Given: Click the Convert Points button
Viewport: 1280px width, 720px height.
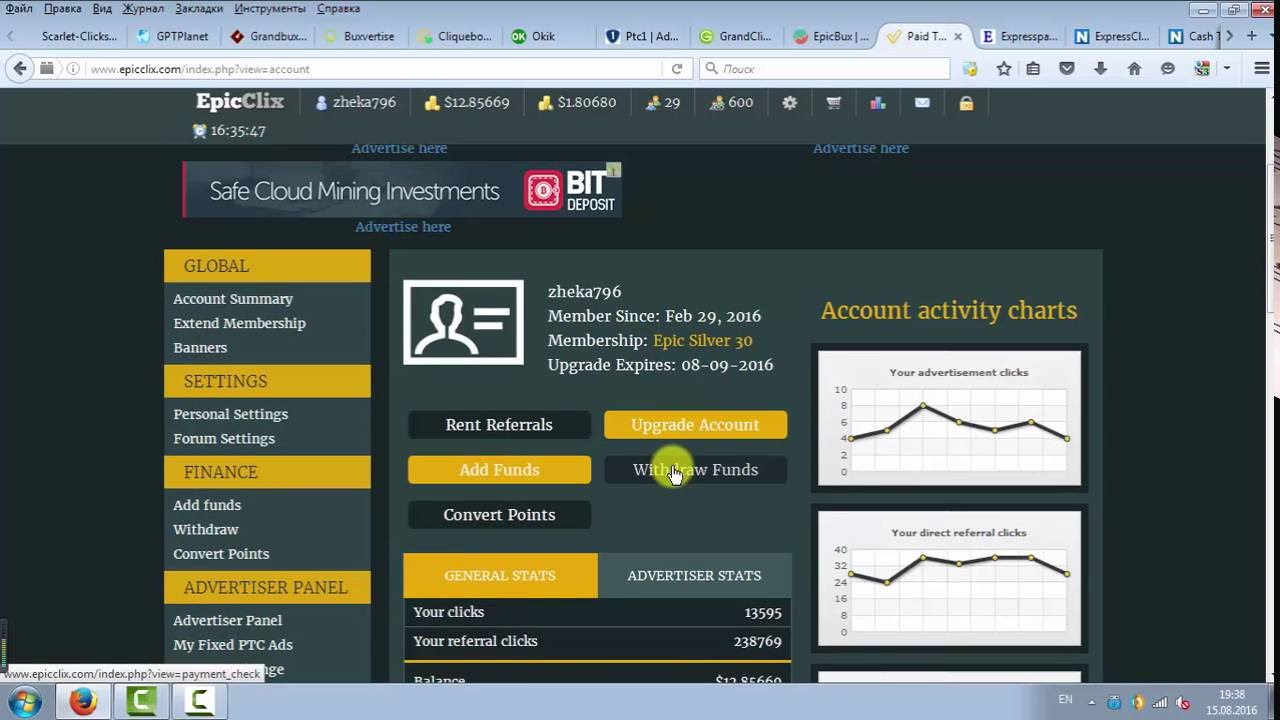Looking at the screenshot, I should click(x=499, y=515).
